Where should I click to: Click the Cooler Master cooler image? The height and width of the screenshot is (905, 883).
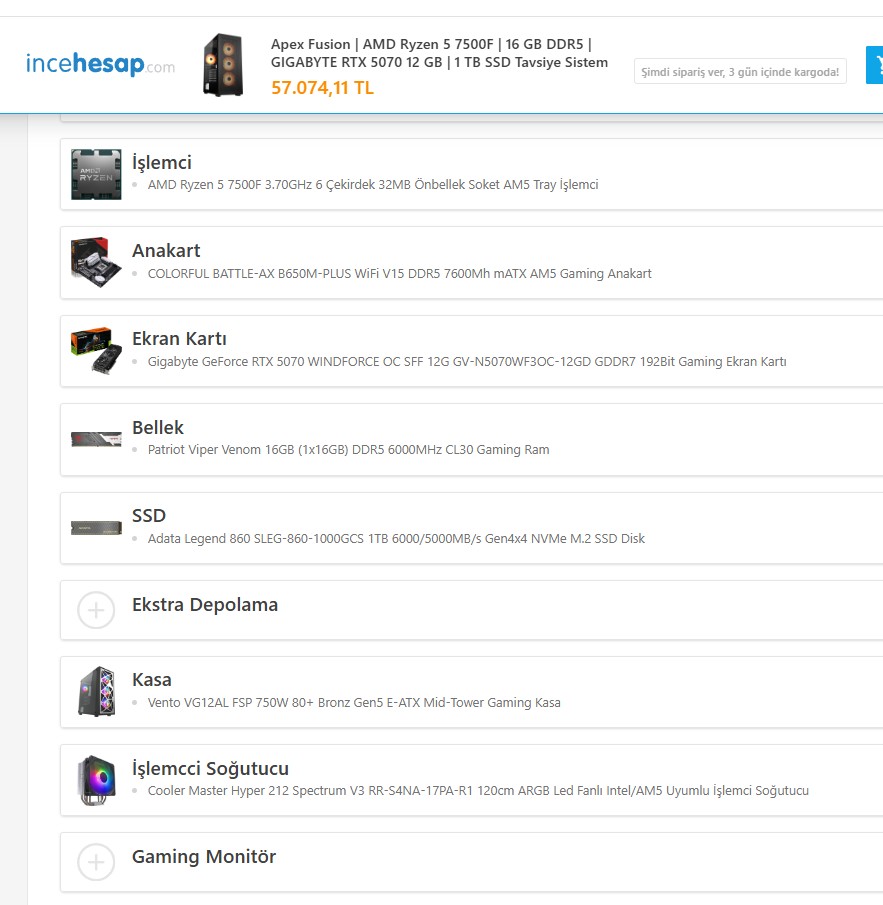[x=96, y=780]
